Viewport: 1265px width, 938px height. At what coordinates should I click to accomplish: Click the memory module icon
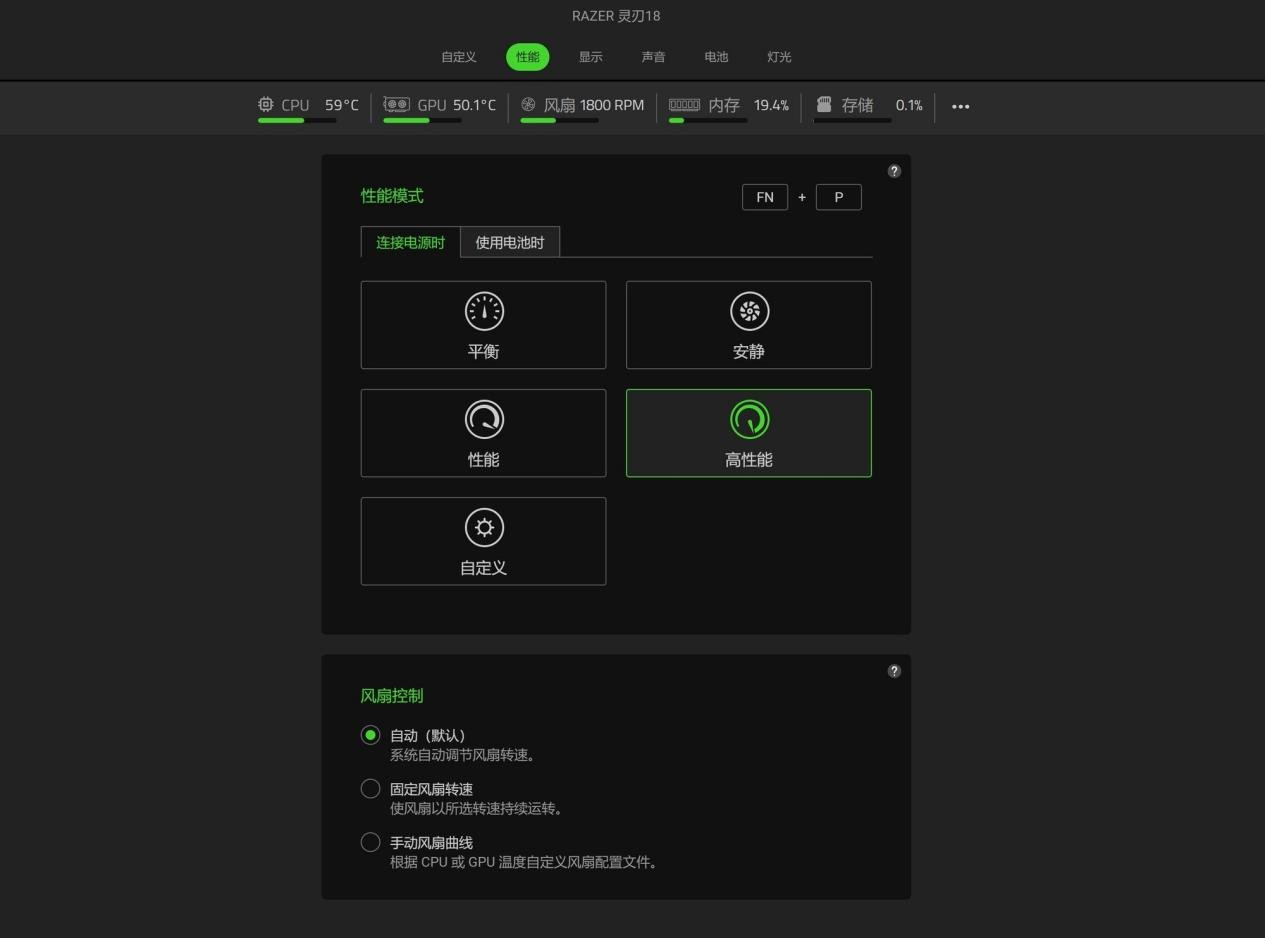pyautogui.click(x=684, y=104)
